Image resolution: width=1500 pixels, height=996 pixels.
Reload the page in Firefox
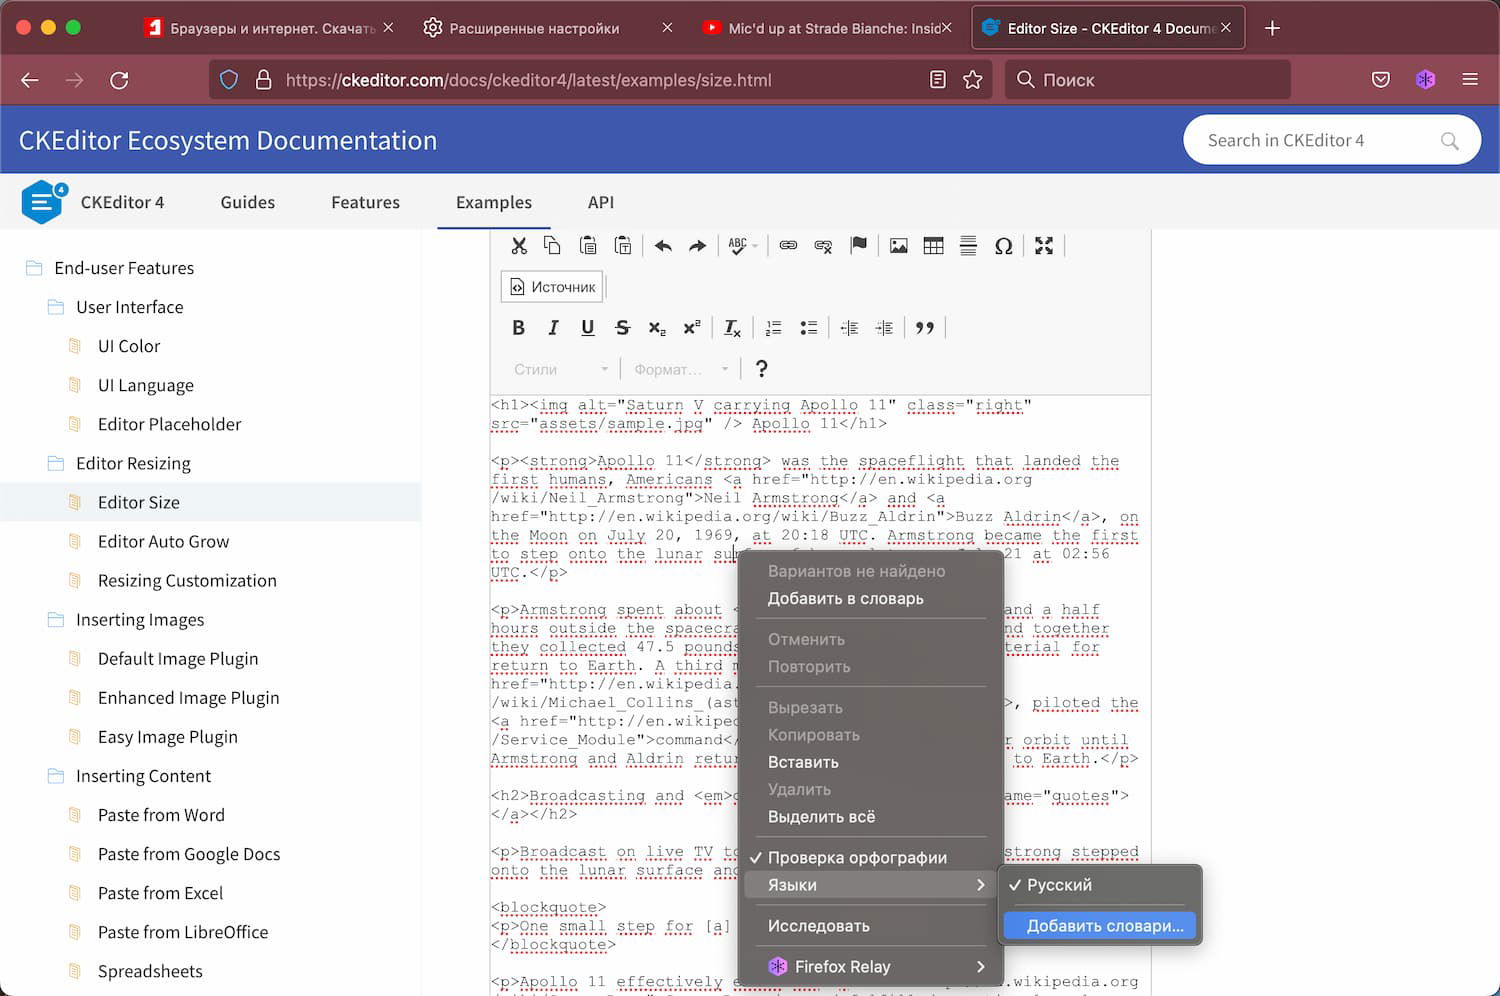click(119, 80)
